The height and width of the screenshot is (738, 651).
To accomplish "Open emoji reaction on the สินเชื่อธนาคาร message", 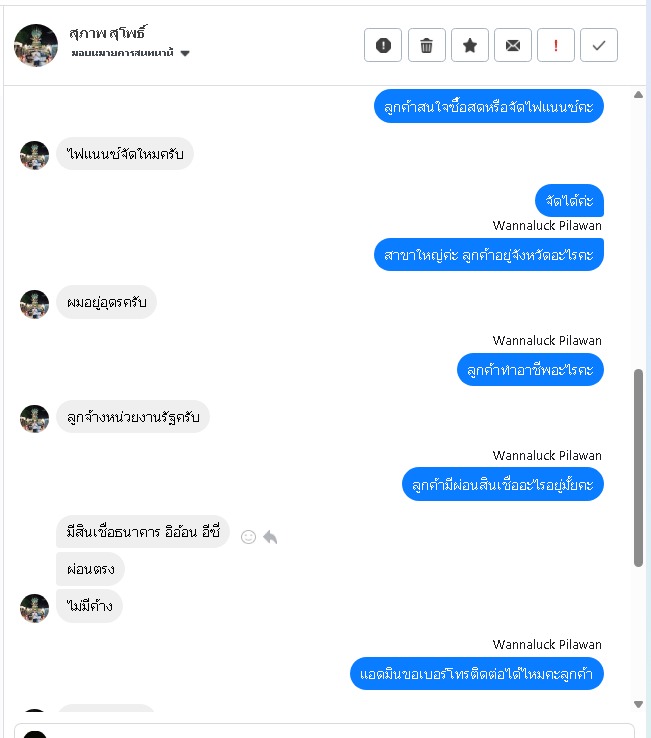I will [x=248, y=537].
